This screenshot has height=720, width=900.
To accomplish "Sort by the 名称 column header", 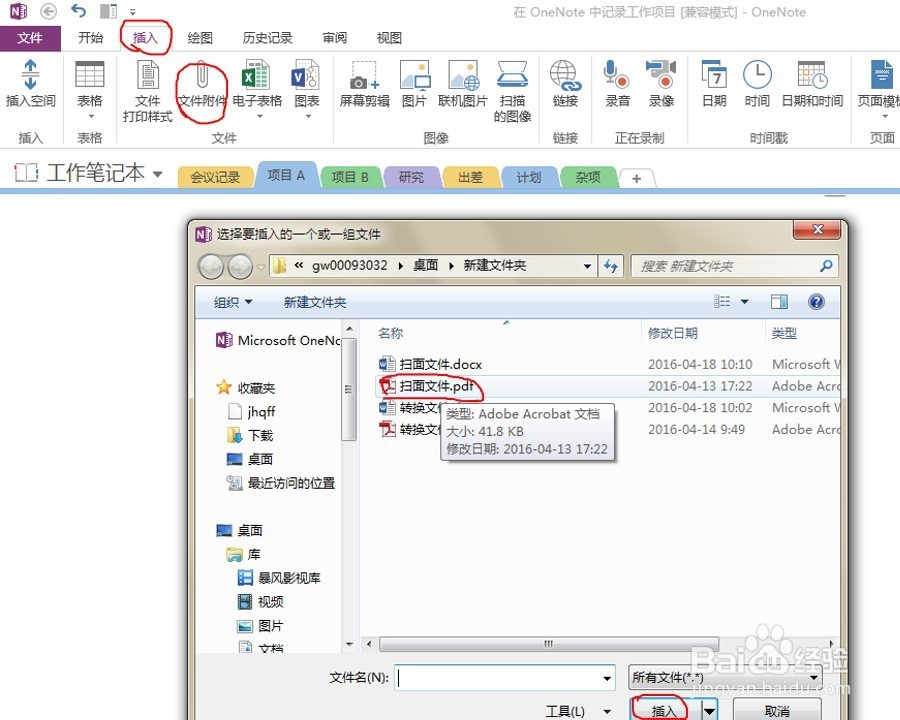I will [x=390, y=333].
